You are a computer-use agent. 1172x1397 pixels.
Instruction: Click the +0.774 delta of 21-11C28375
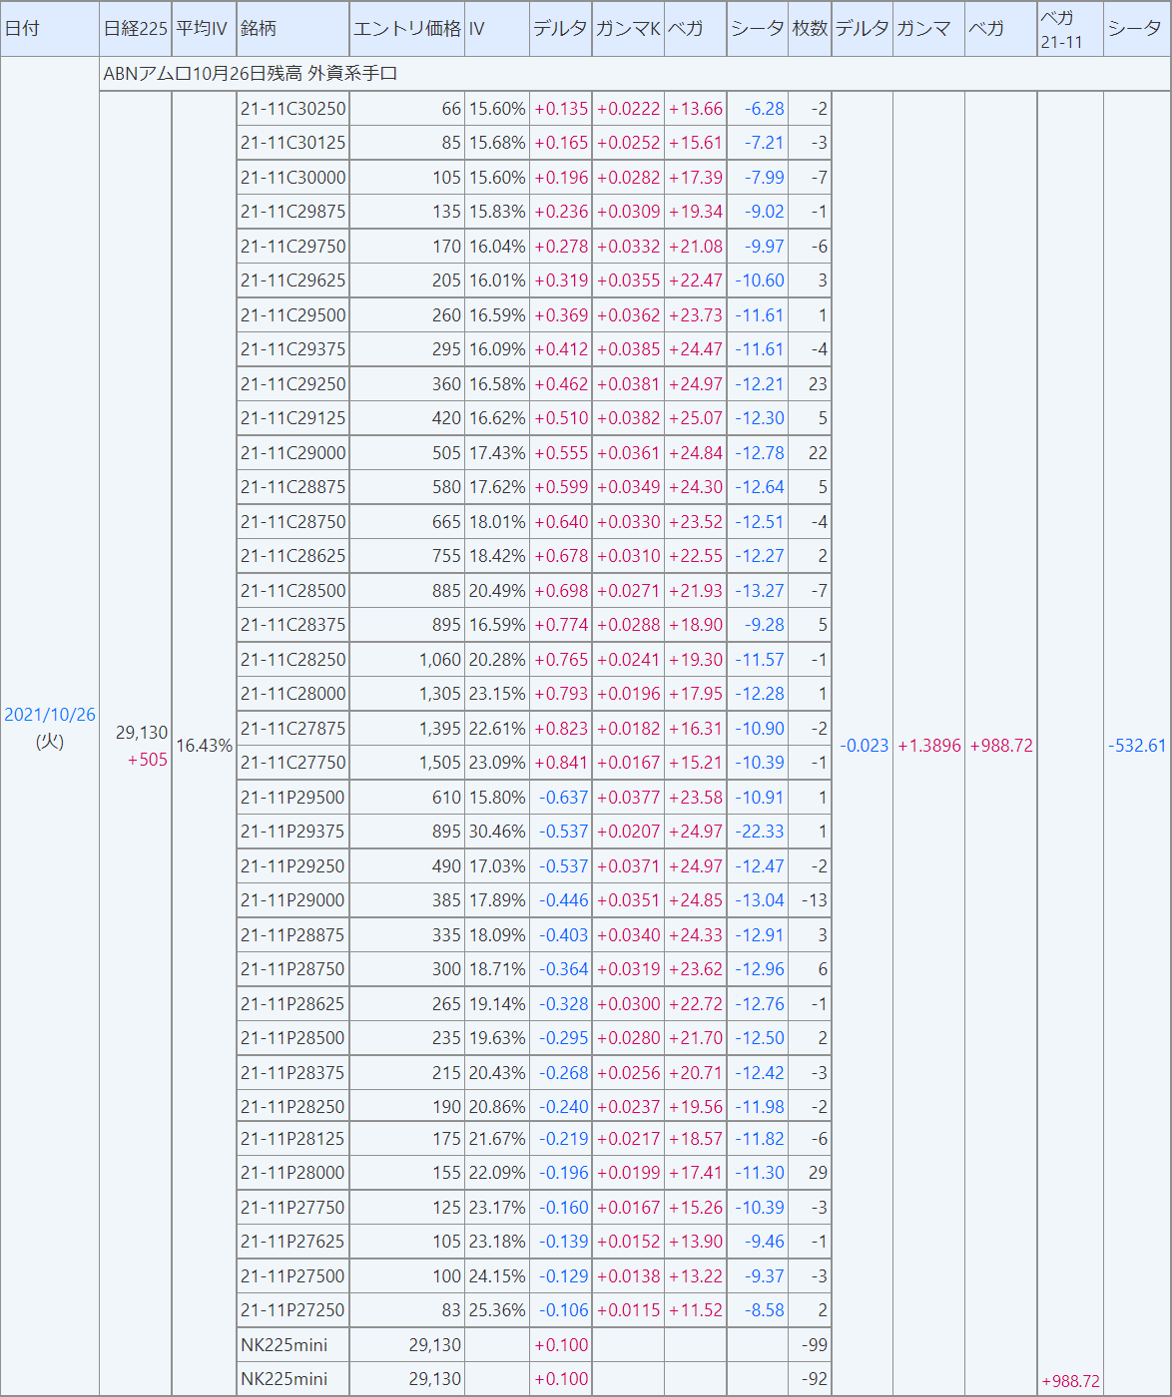pyautogui.click(x=561, y=626)
